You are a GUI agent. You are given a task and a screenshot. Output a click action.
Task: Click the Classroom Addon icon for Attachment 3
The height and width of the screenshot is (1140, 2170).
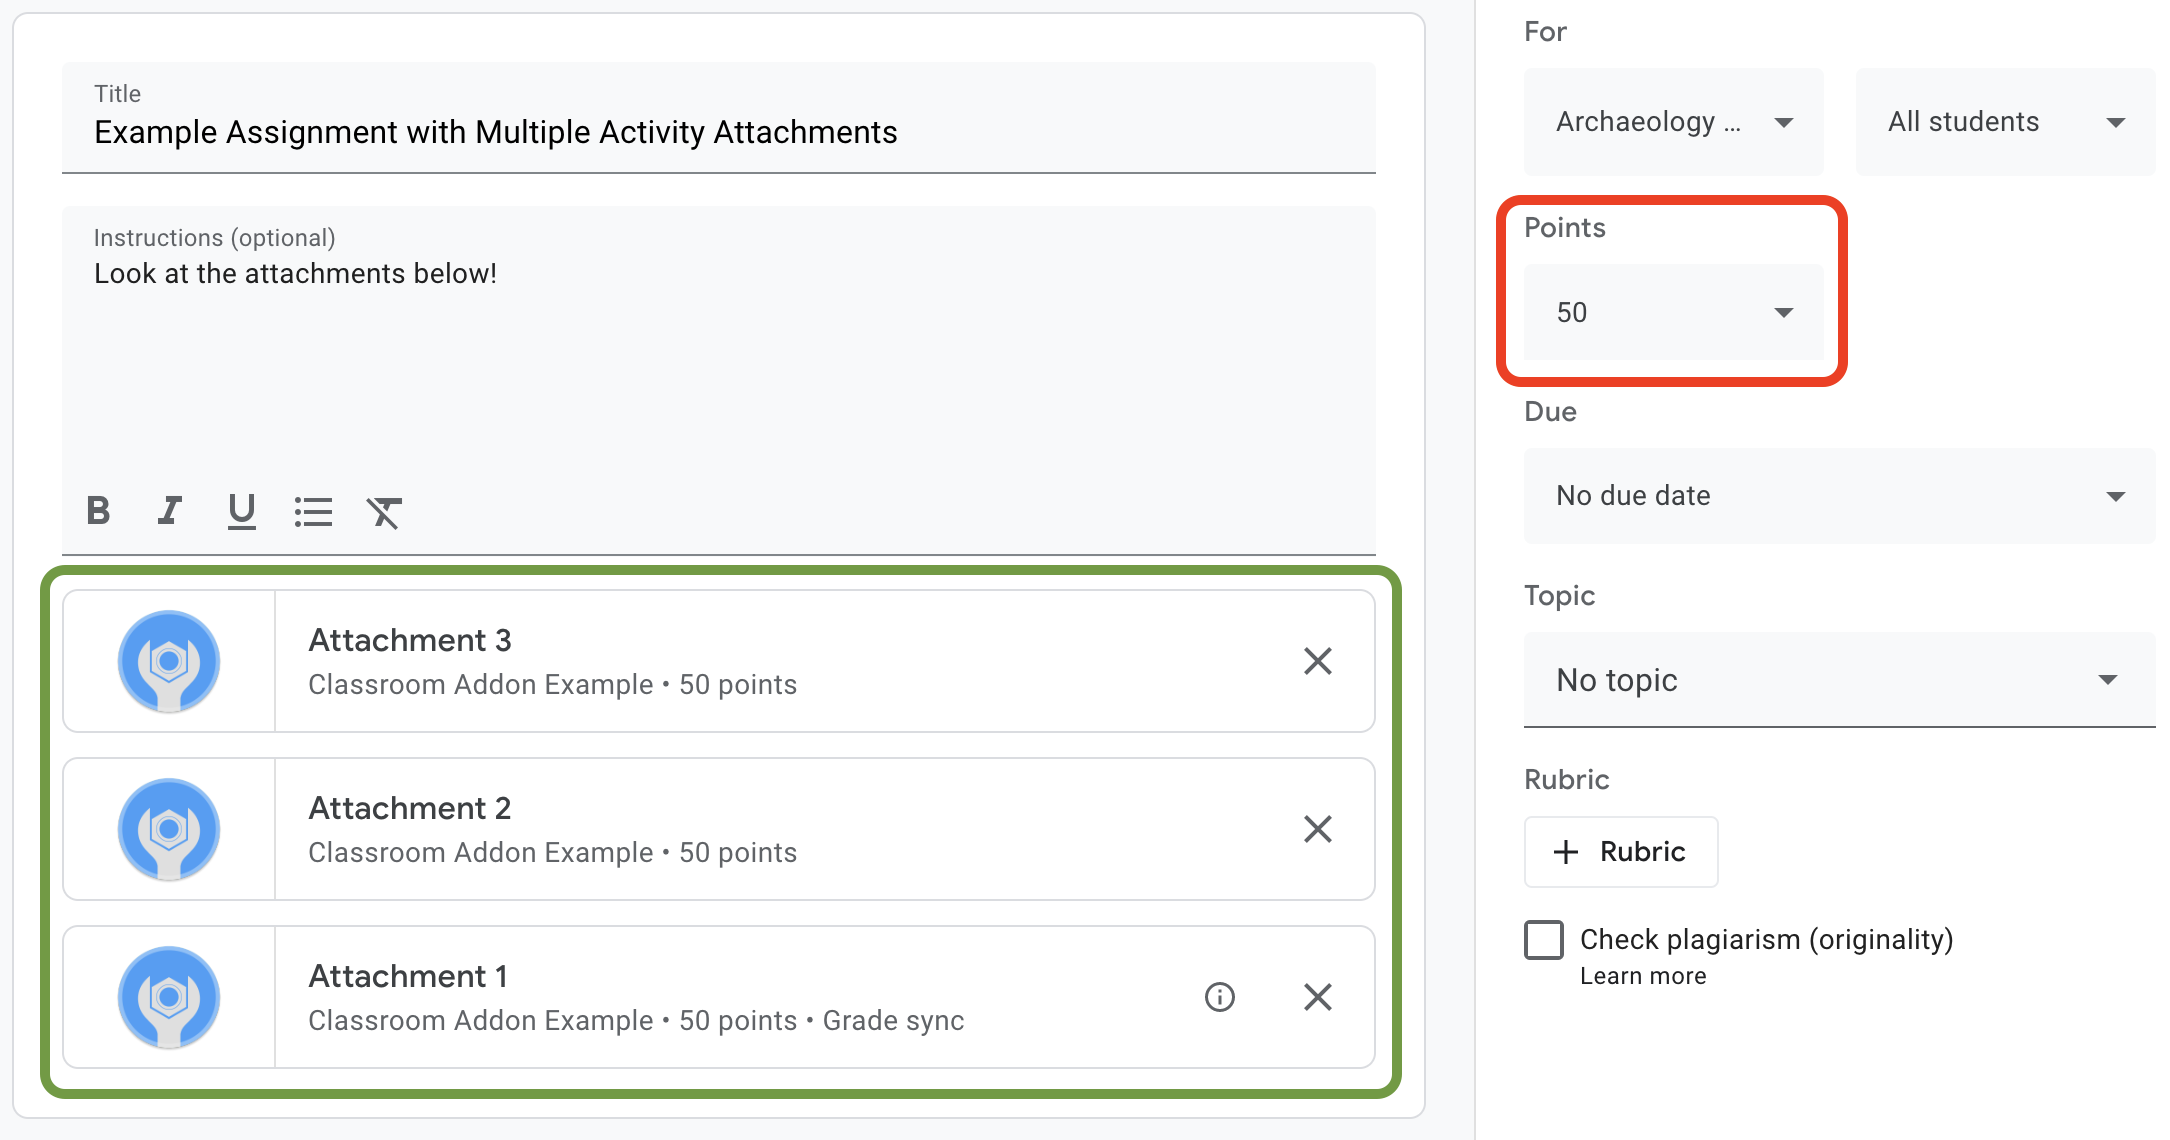tap(168, 660)
